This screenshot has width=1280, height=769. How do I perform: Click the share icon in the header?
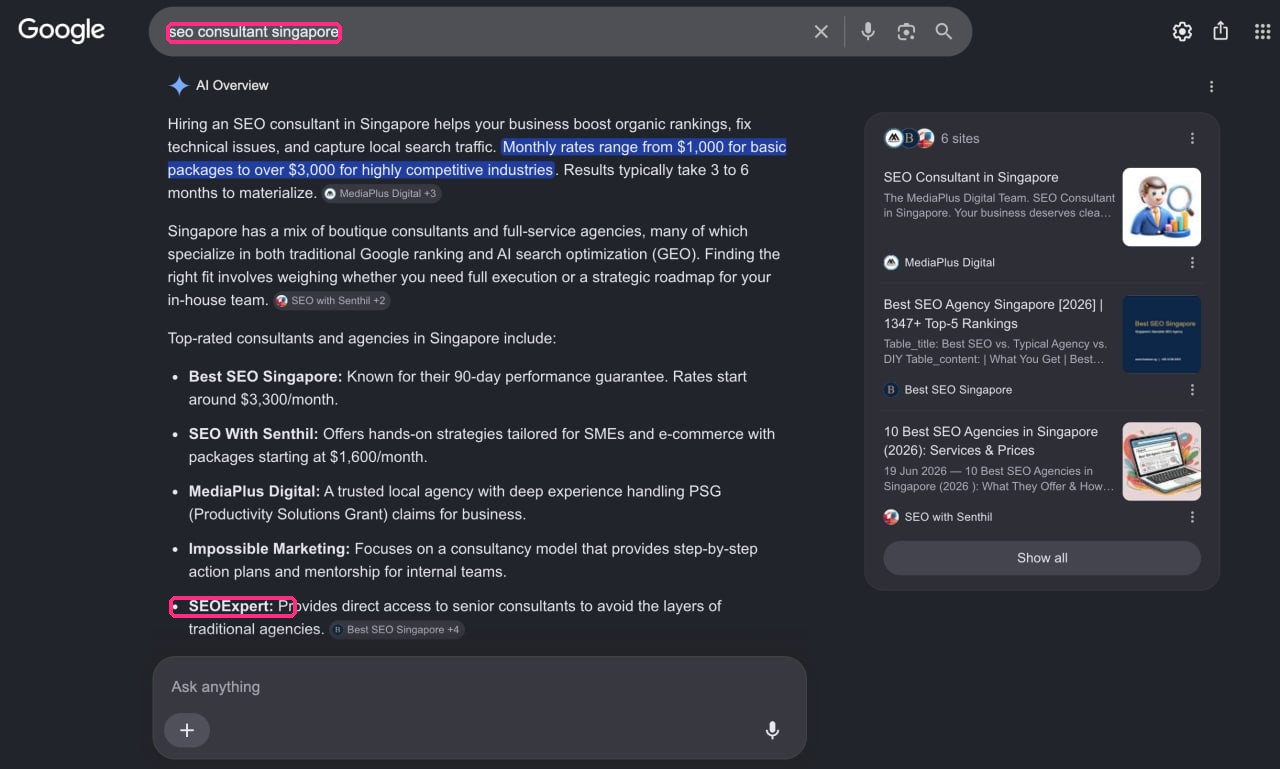(x=1221, y=31)
